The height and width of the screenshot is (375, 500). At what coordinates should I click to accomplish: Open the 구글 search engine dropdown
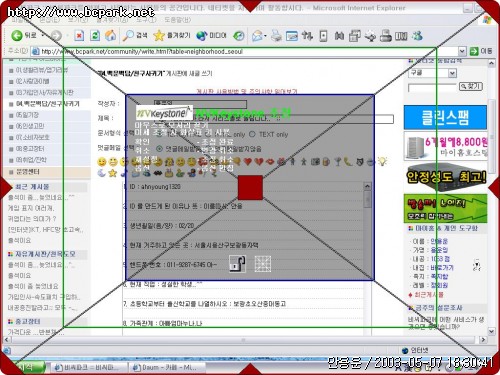(x=452, y=73)
